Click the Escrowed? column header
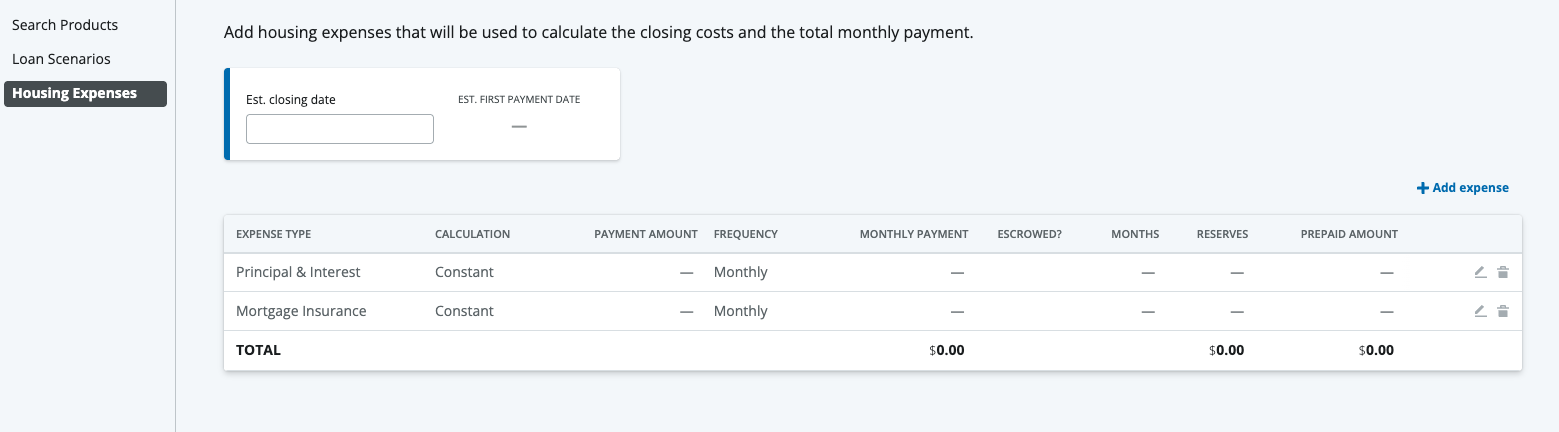 [1029, 234]
